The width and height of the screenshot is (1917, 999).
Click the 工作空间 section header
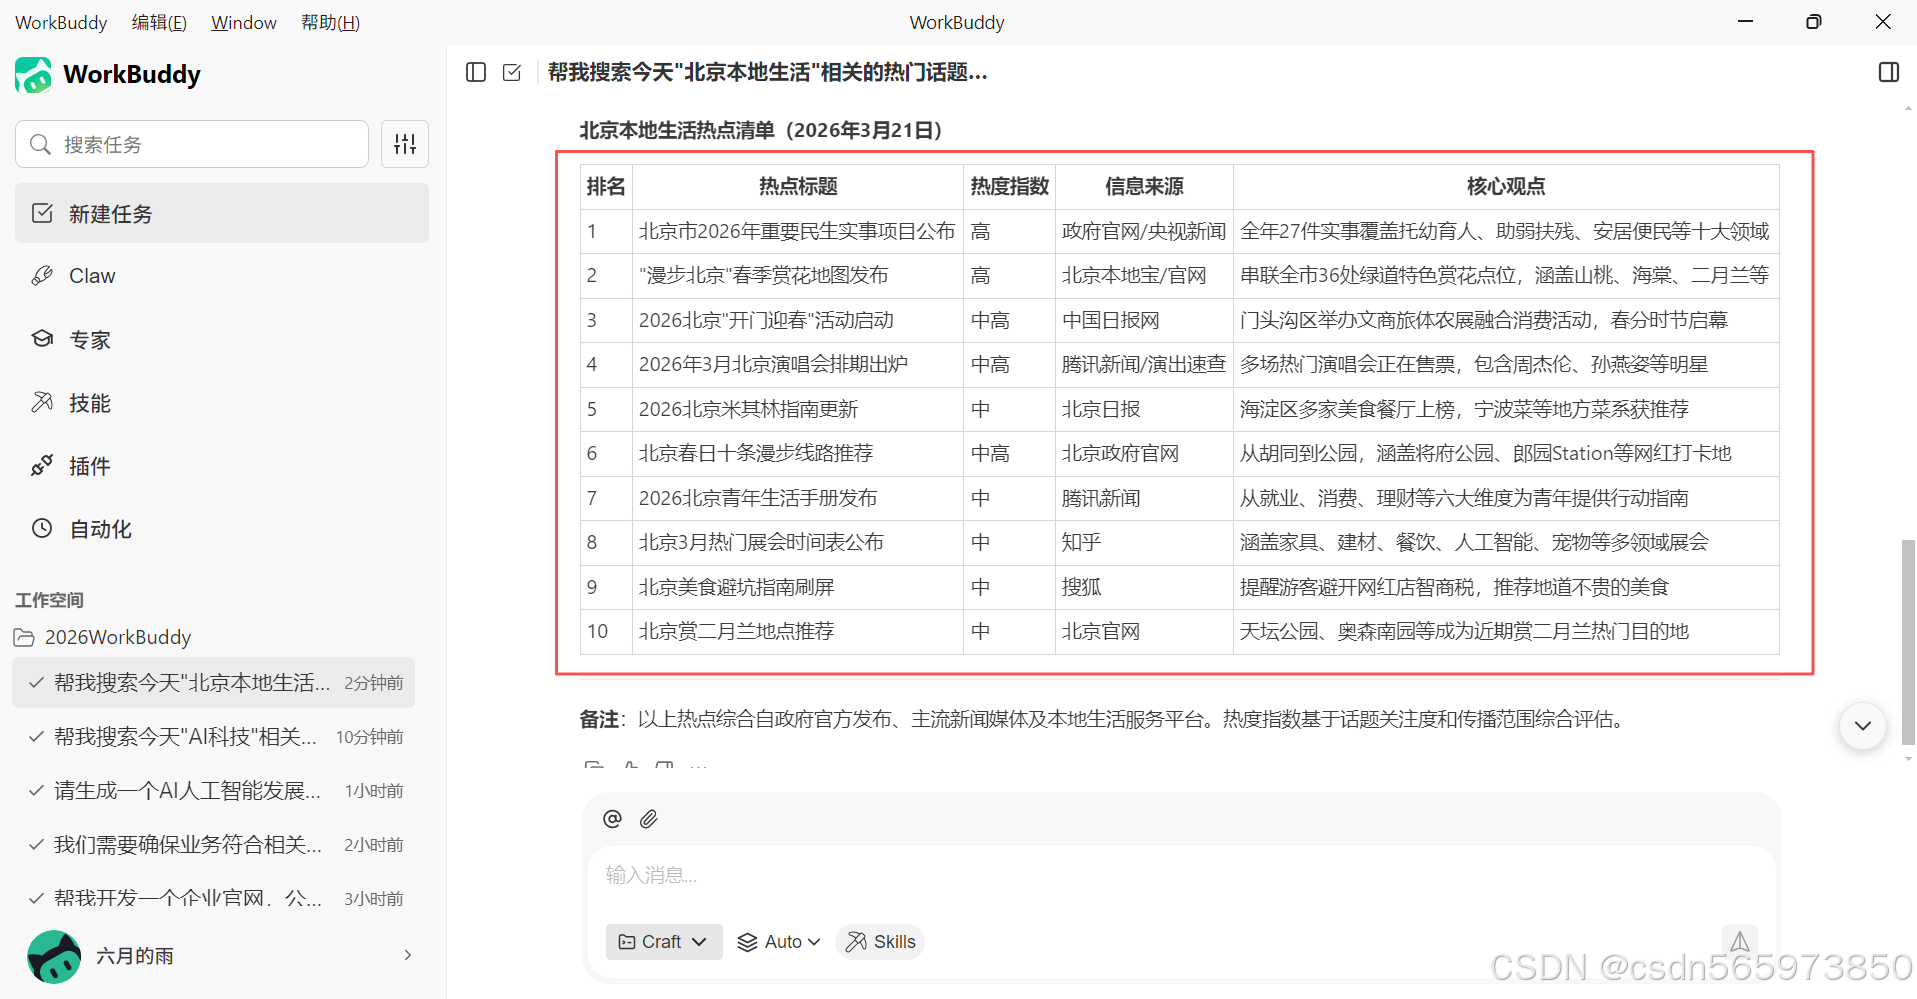(49, 600)
